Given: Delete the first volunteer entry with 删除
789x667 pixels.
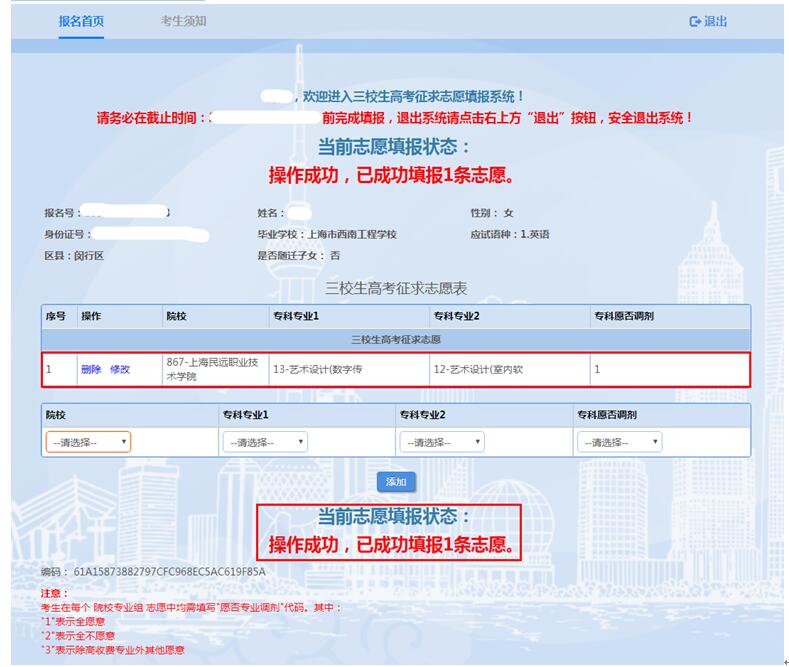Looking at the screenshot, I should tap(91, 370).
